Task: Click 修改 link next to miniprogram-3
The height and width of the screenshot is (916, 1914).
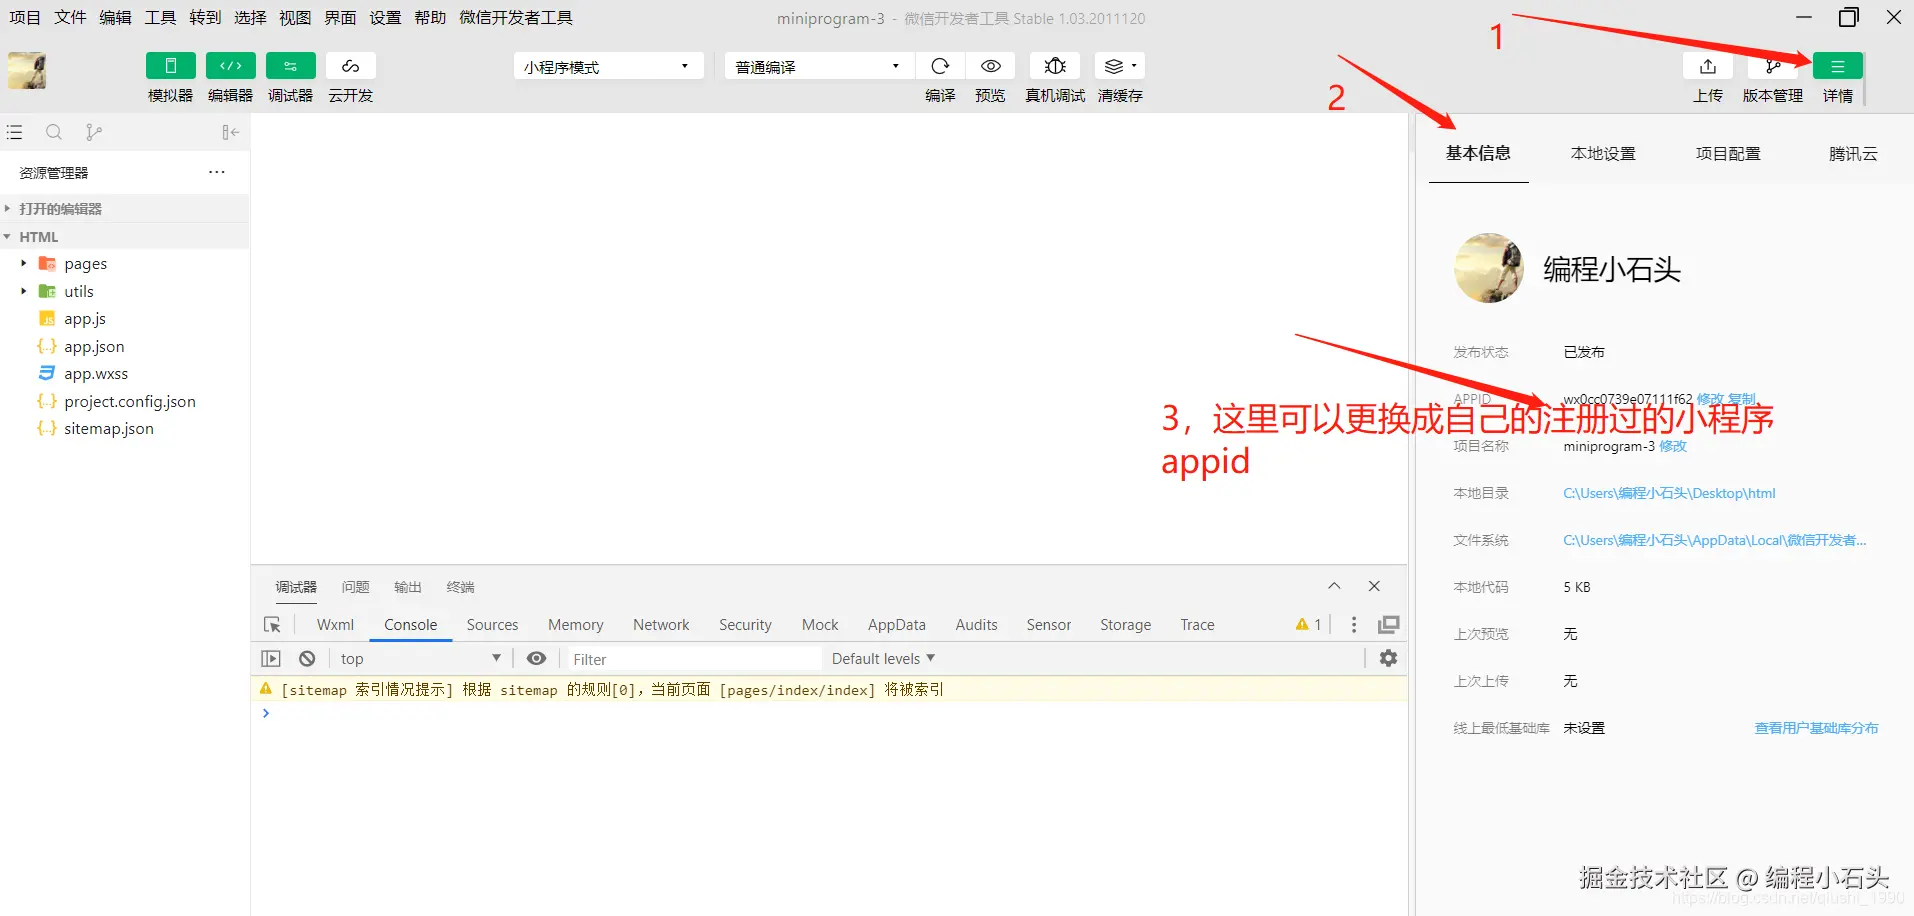Action: (x=1673, y=446)
